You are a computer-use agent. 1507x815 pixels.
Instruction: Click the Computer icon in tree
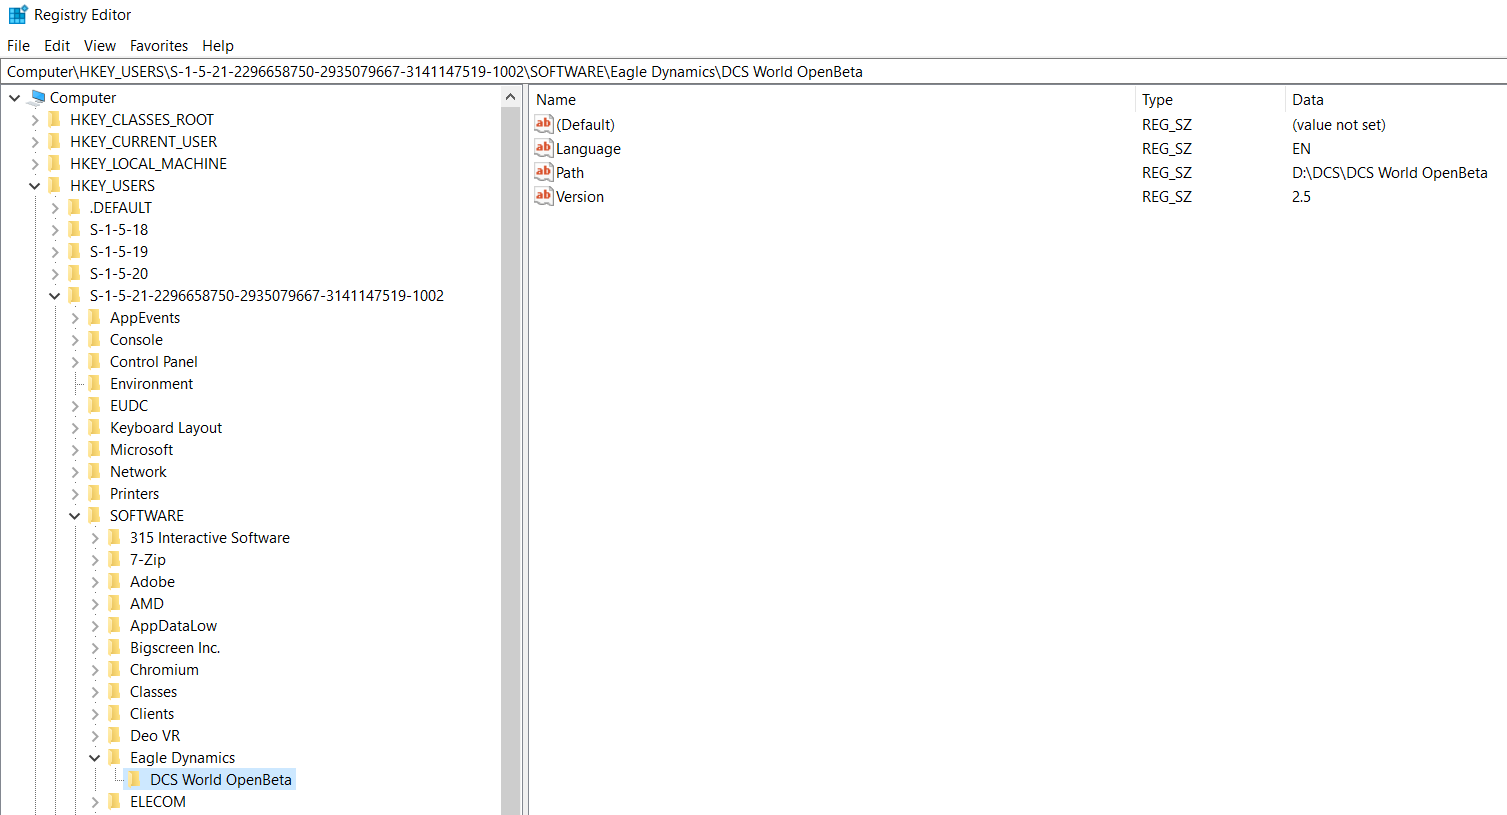tap(38, 97)
